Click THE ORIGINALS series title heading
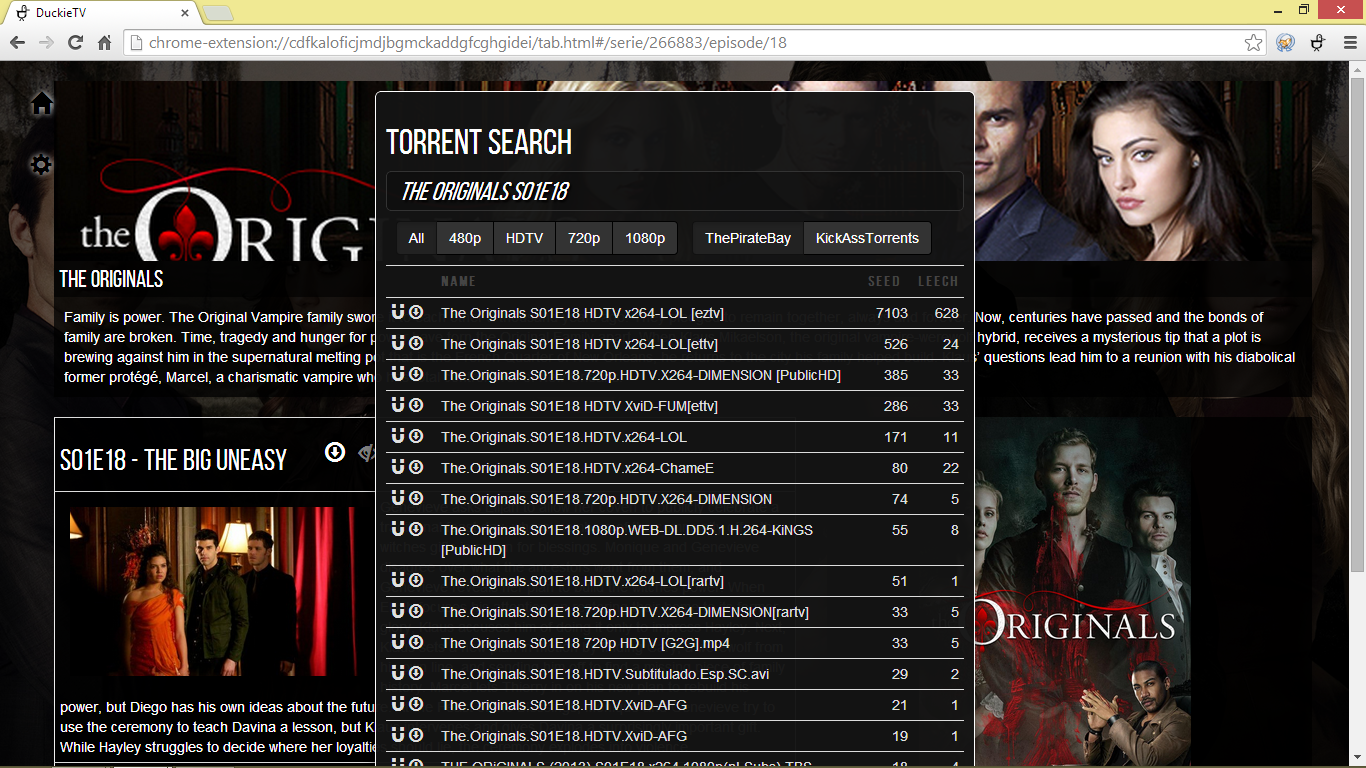Viewport: 1366px width, 768px height. pyautogui.click(x=111, y=279)
